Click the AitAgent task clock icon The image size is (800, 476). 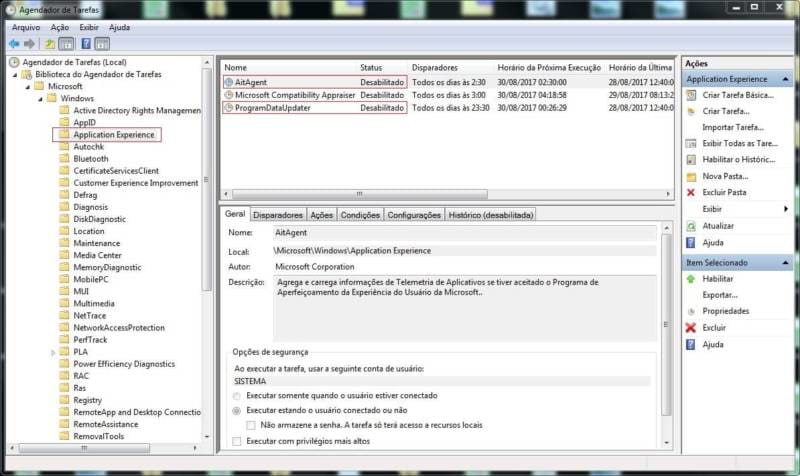[229, 82]
